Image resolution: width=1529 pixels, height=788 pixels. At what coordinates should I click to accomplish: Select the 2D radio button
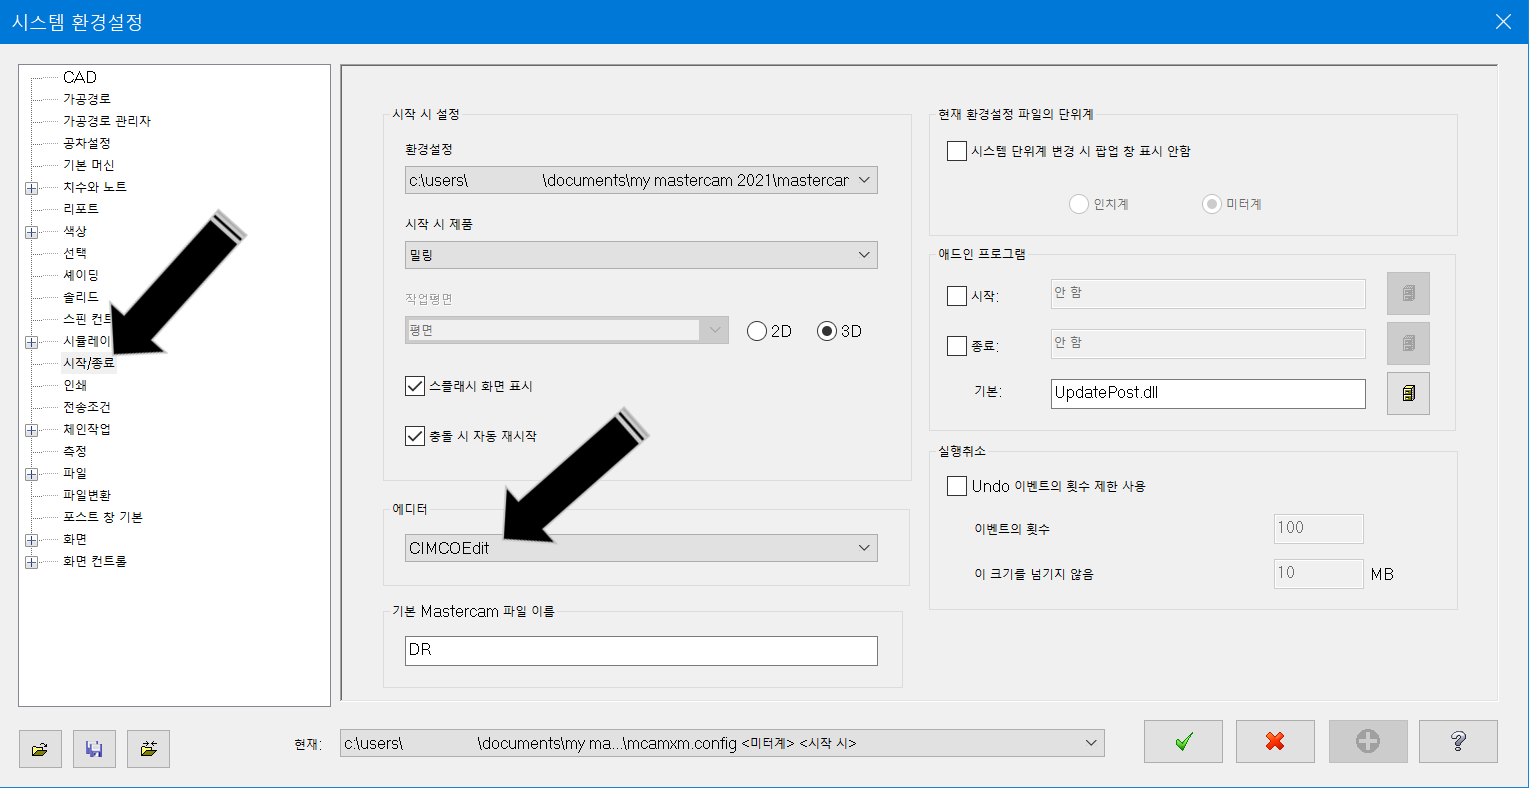pyautogui.click(x=757, y=331)
